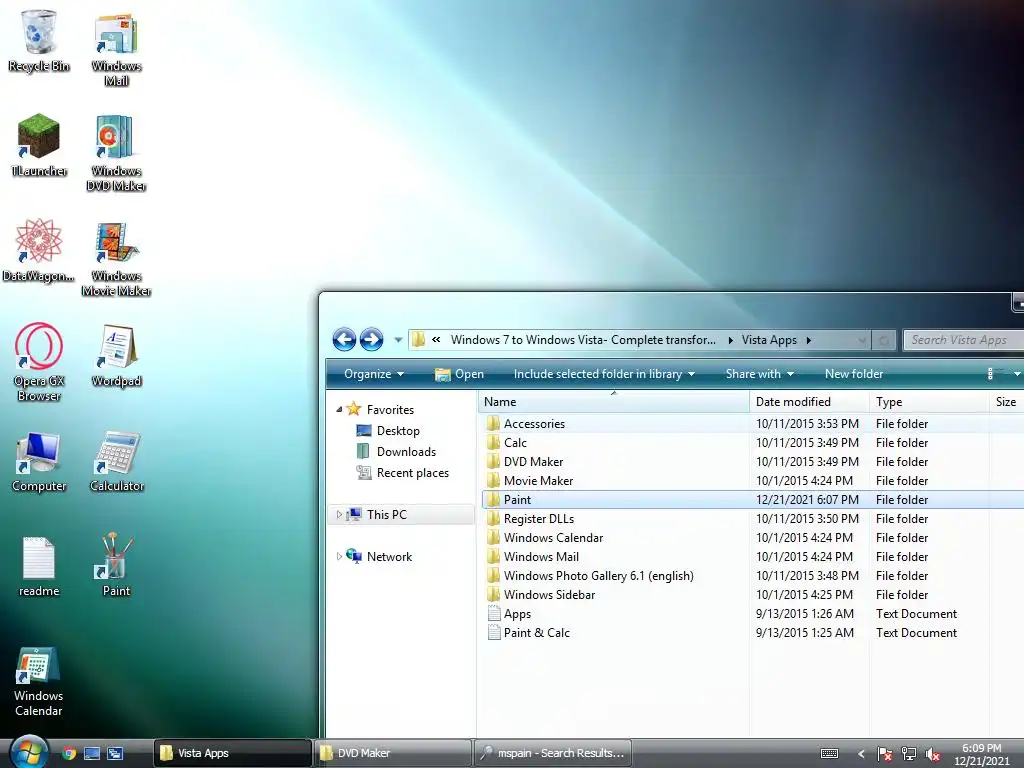Select the Accessories folder icon
Screen dimensions: 1024x768
pos(493,423)
